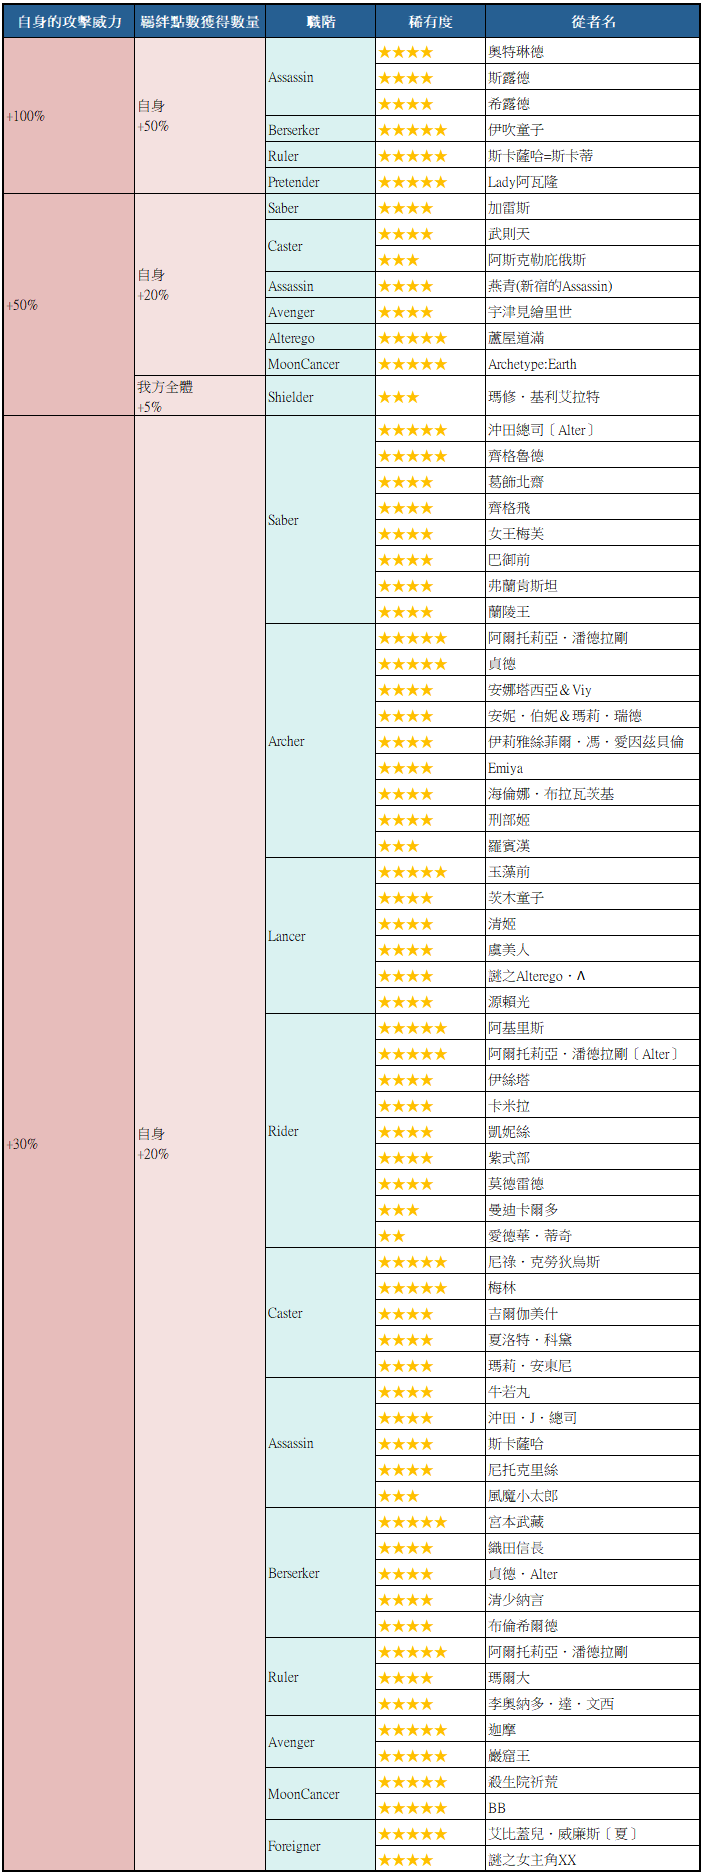Click the star rating beside 伊吹童子
The width and height of the screenshot is (703, 1874).
pos(412,130)
